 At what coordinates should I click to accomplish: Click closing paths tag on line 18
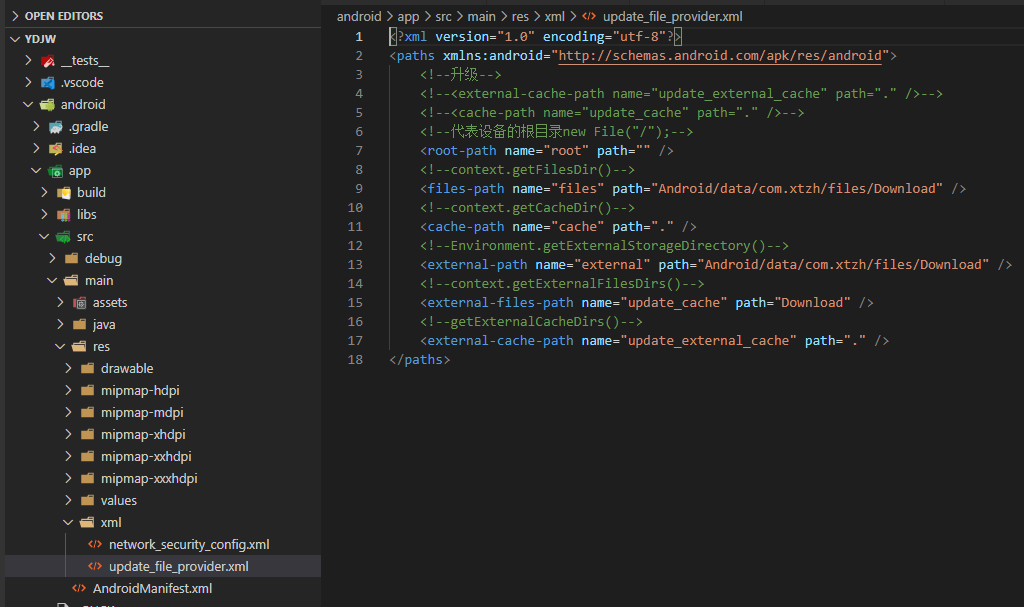click(419, 359)
